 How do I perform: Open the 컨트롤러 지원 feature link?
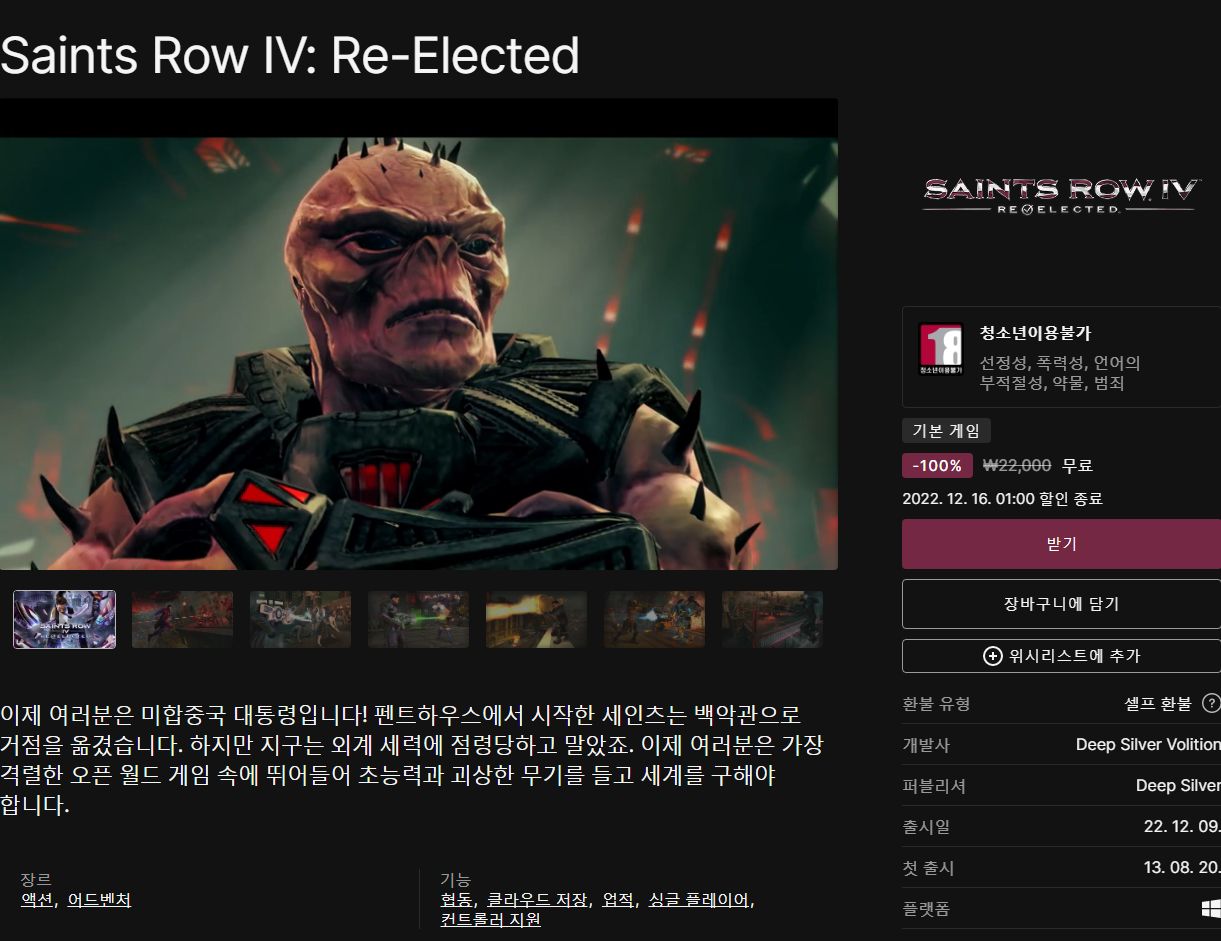(490, 919)
